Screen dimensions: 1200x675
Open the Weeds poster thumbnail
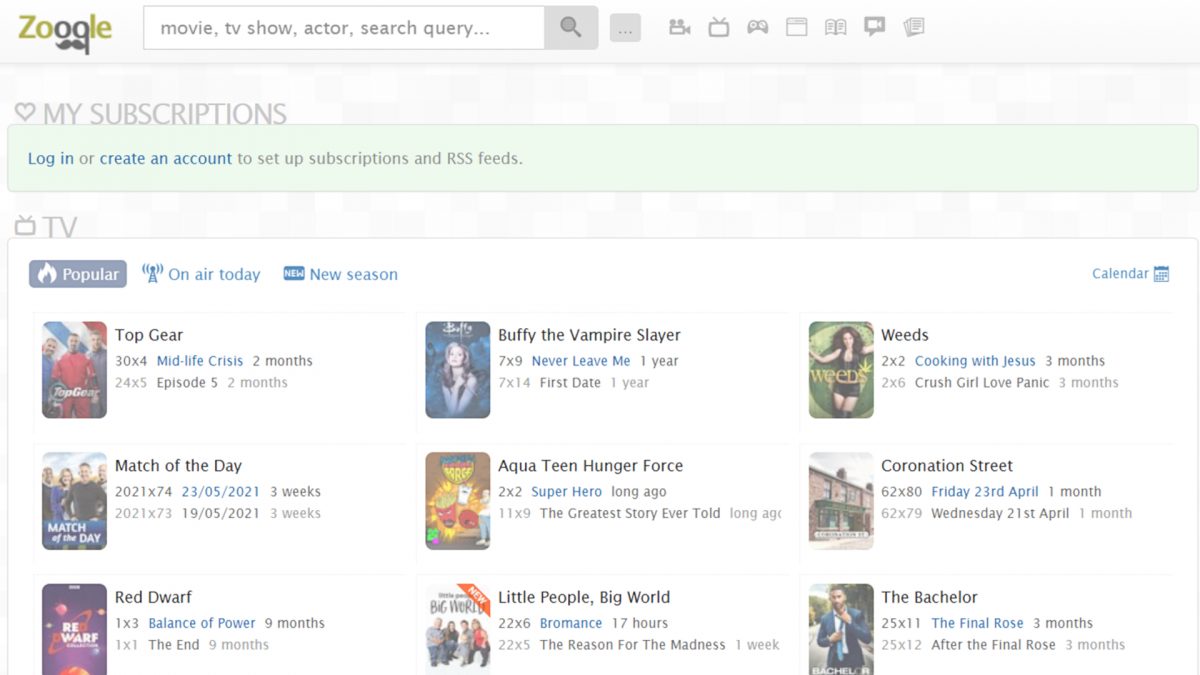click(x=840, y=370)
